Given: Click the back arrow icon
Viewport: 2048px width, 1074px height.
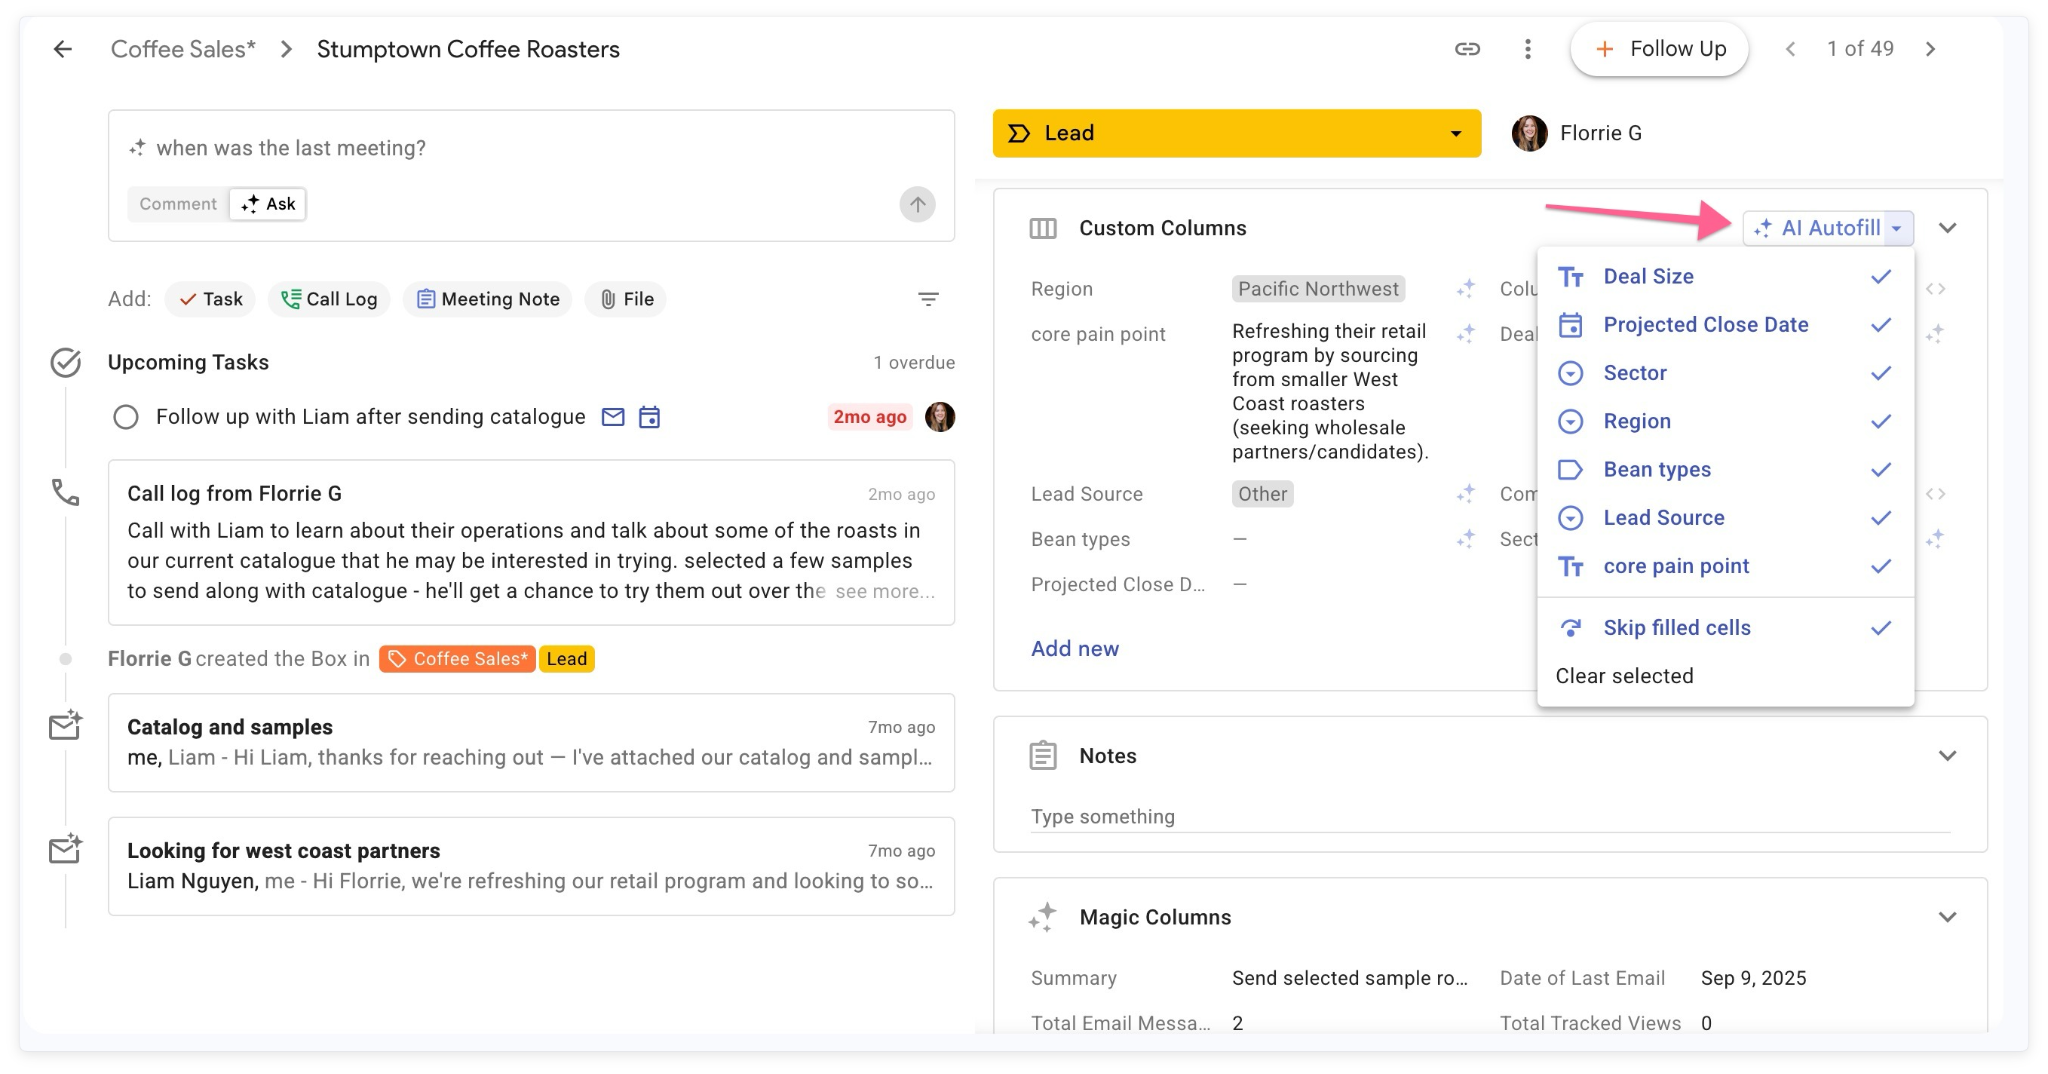Looking at the screenshot, I should tap(63, 49).
